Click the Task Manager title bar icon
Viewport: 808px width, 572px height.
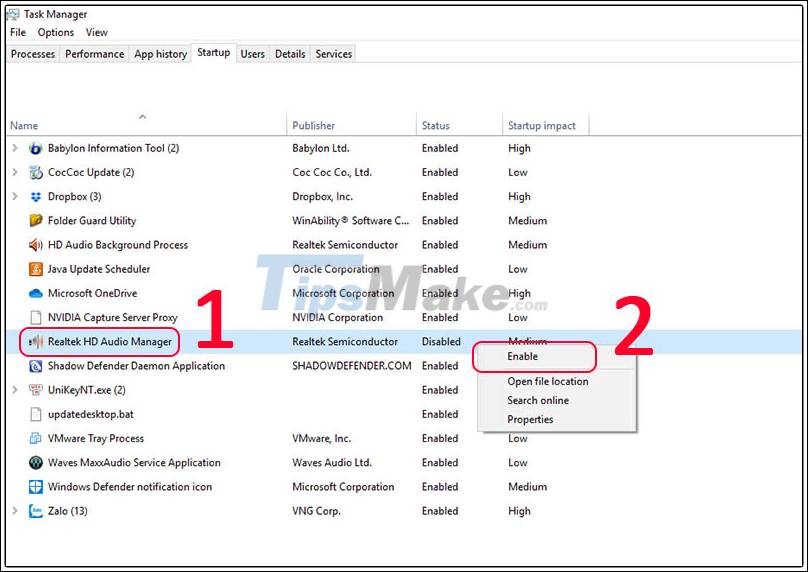pyautogui.click(x=13, y=14)
